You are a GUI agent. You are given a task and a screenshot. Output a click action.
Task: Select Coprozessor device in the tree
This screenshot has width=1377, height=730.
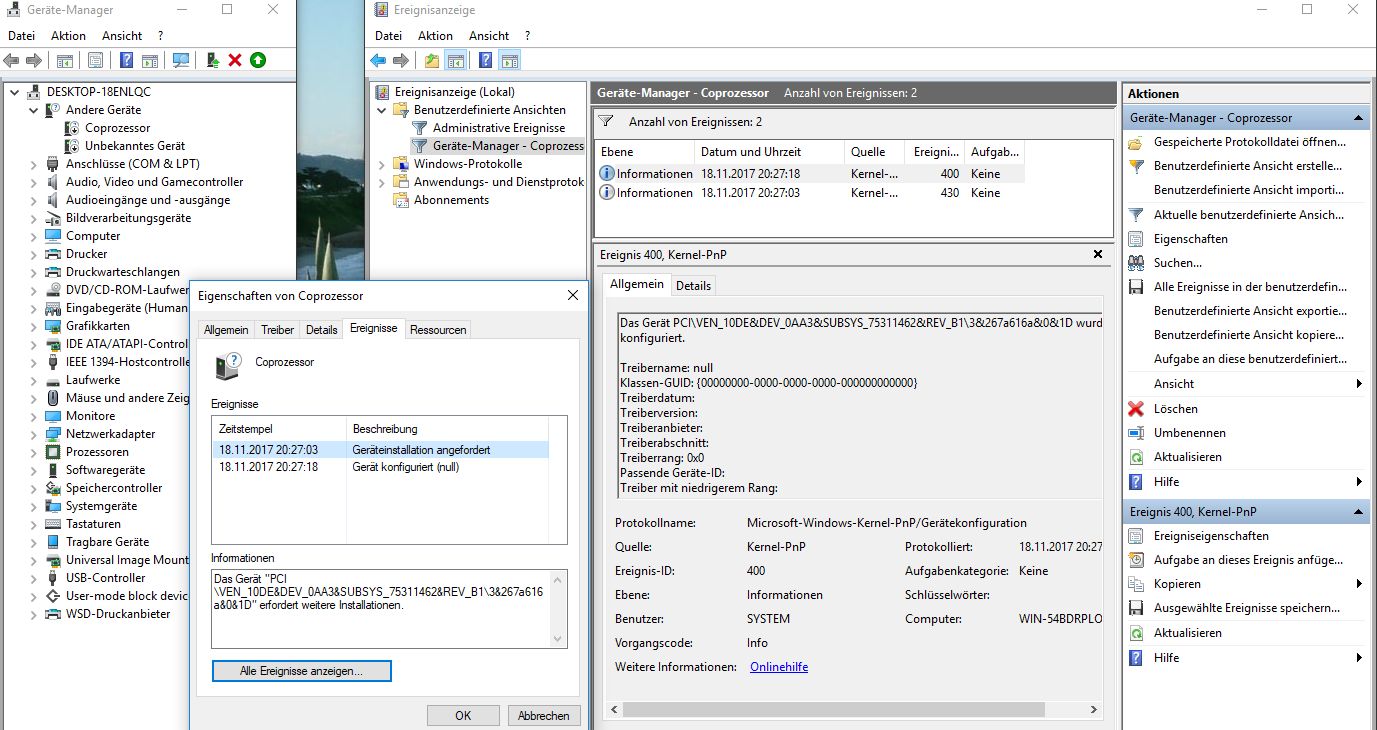point(117,128)
